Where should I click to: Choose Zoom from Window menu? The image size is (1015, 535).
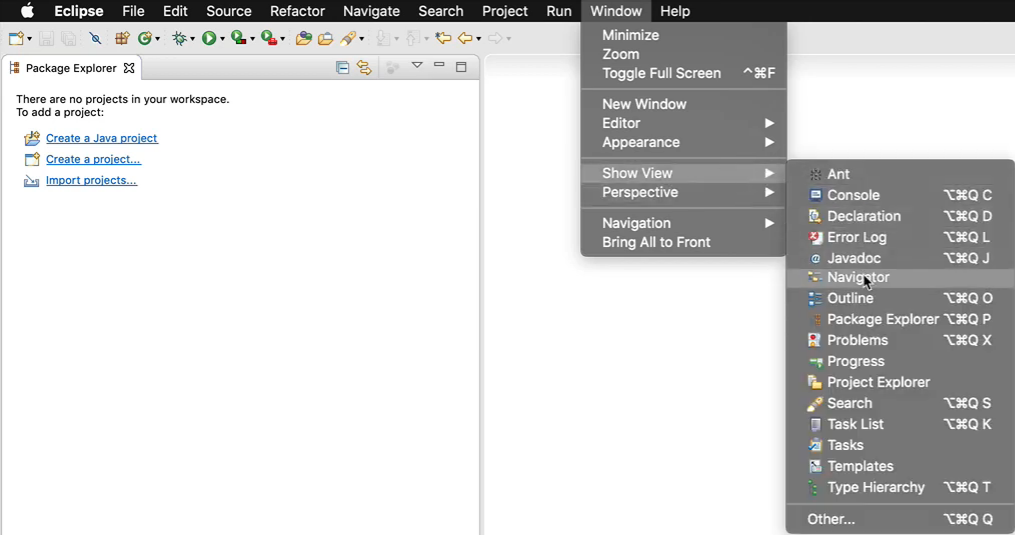[684, 54]
